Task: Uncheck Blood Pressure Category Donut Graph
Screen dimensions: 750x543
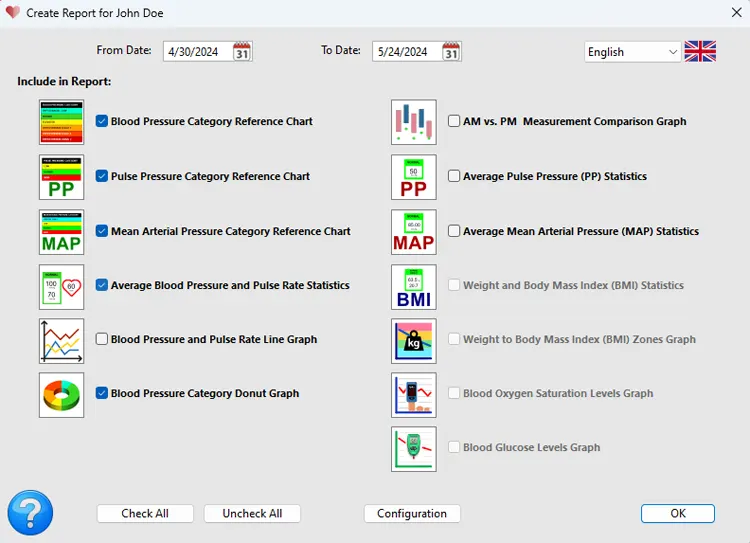Action: [x=102, y=394]
